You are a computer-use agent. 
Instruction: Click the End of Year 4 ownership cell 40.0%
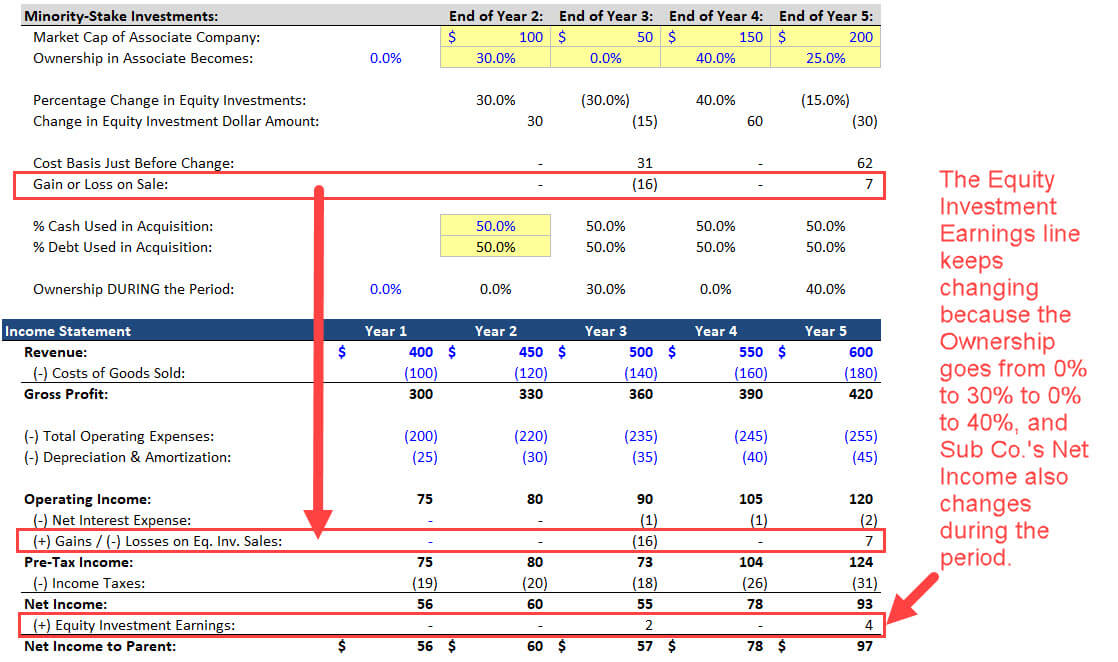pyautogui.click(x=715, y=58)
